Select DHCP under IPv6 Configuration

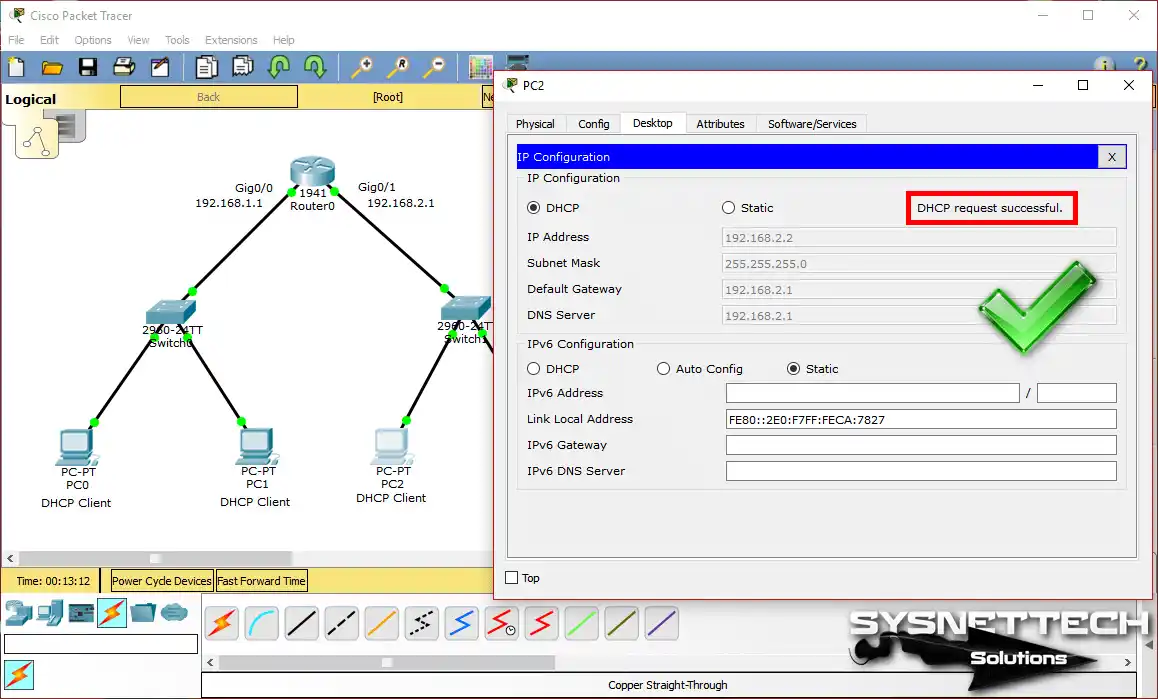click(533, 368)
